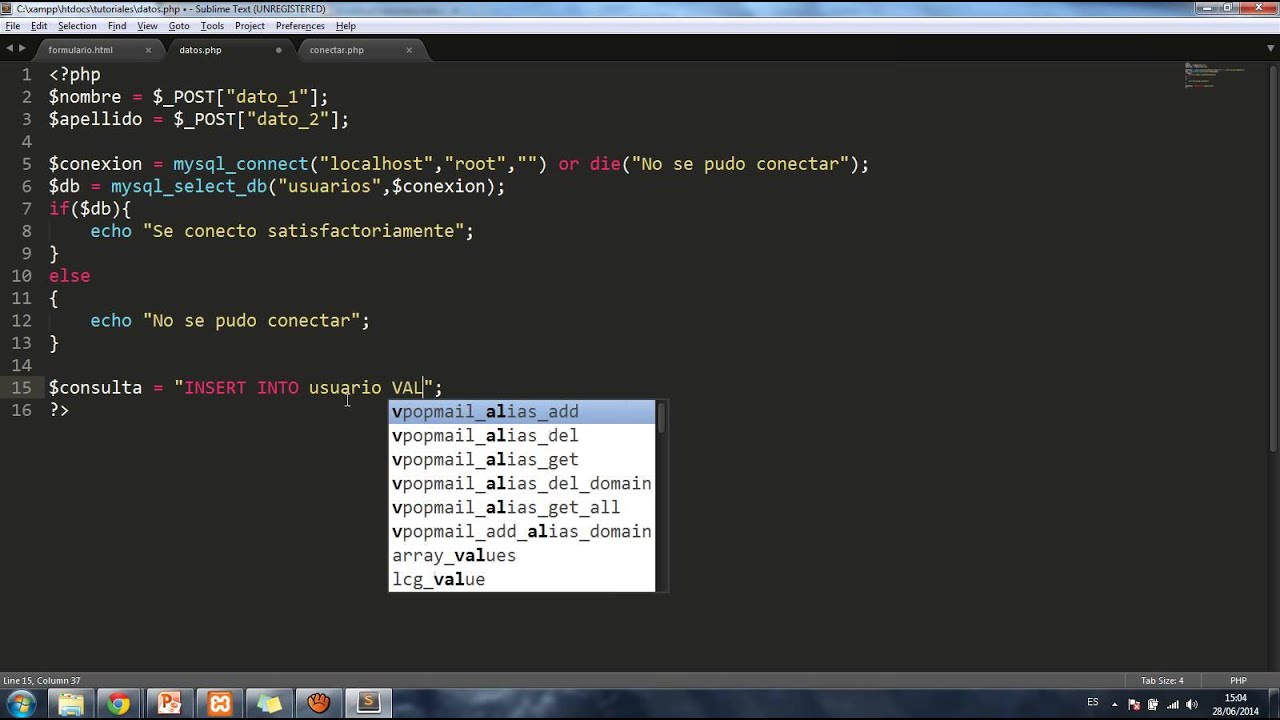Open the Tab Size: 4 selector
The height and width of the screenshot is (720, 1280).
click(1162, 681)
